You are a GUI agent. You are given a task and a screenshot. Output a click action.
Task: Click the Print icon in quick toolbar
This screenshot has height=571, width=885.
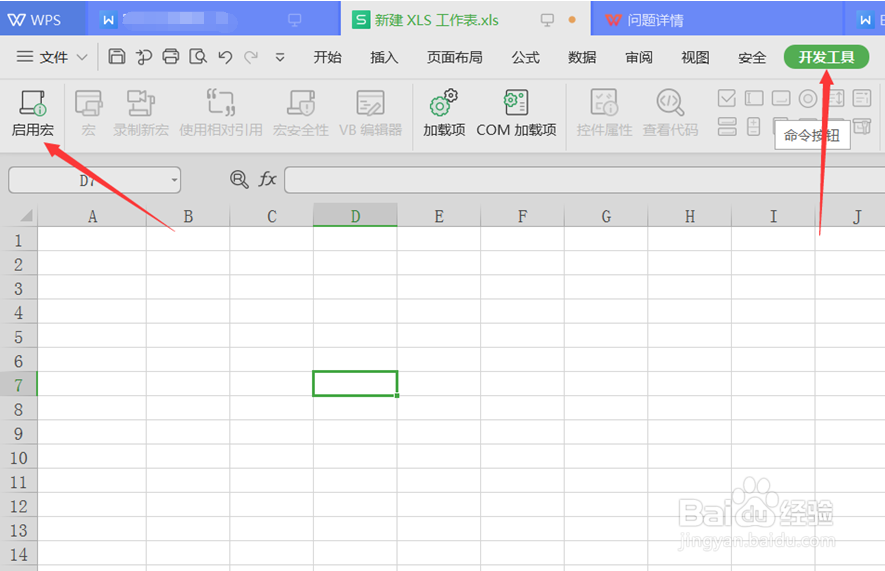170,56
